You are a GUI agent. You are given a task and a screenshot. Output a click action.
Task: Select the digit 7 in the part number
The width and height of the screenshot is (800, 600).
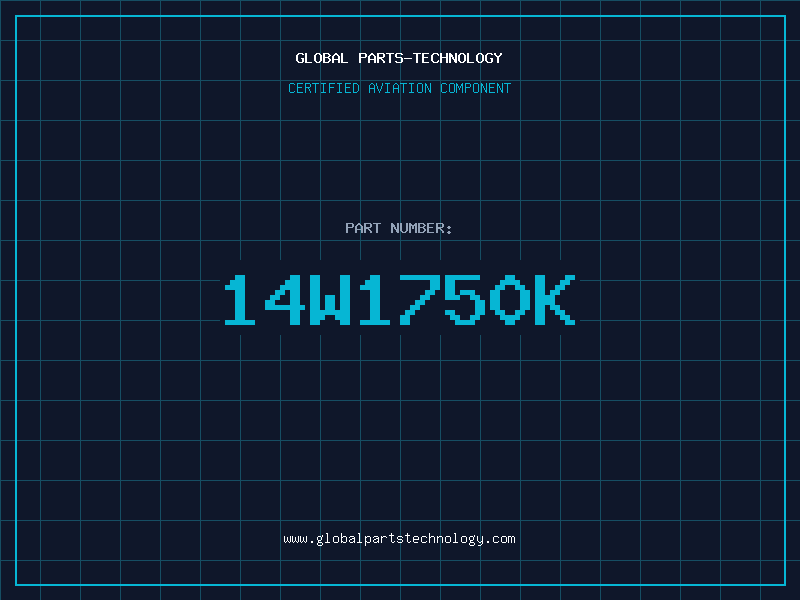tap(420, 300)
